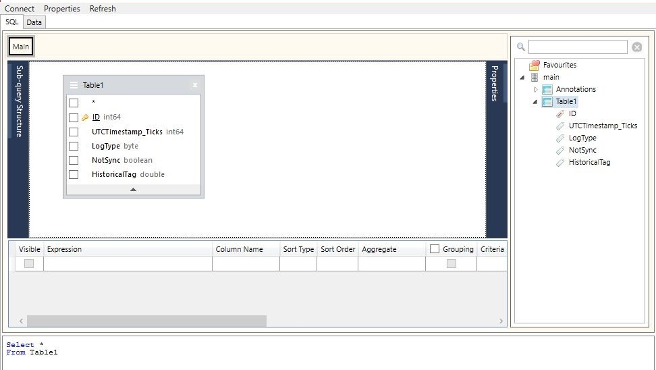Click the Refresh menu item
The height and width of the screenshot is (370, 656).
(x=102, y=8)
